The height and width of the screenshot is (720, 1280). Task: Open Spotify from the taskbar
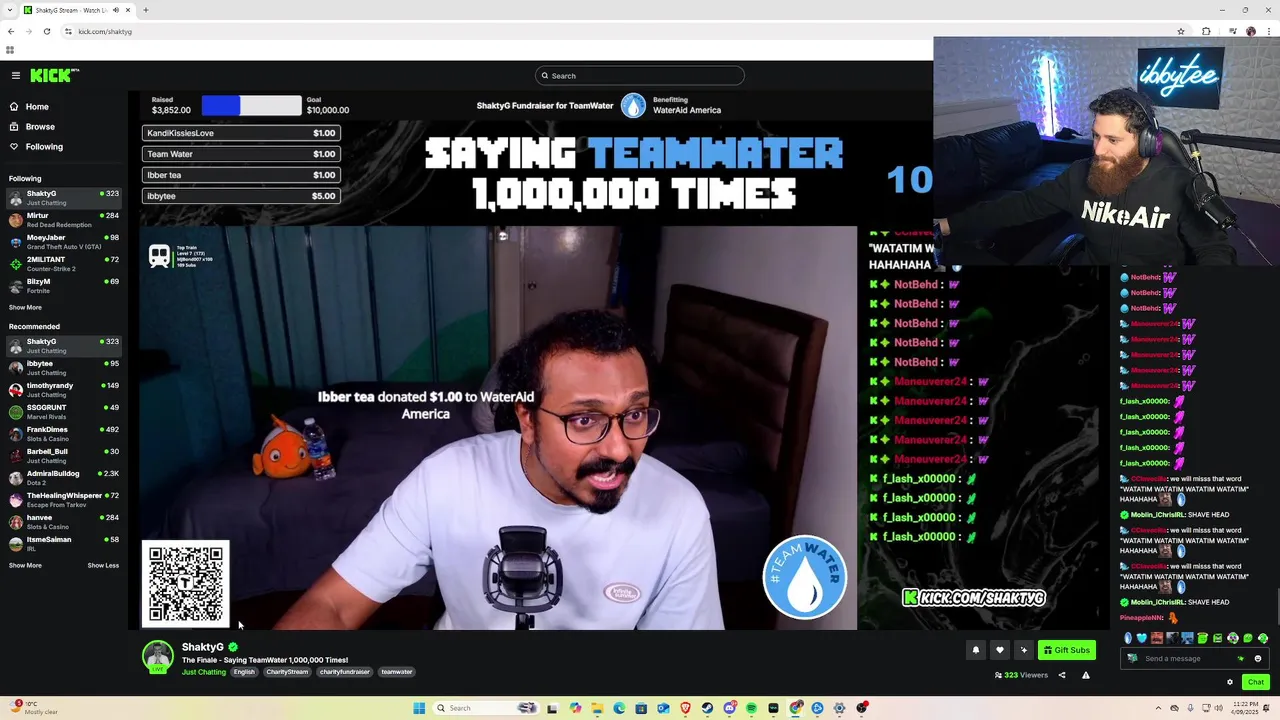pos(751,708)
